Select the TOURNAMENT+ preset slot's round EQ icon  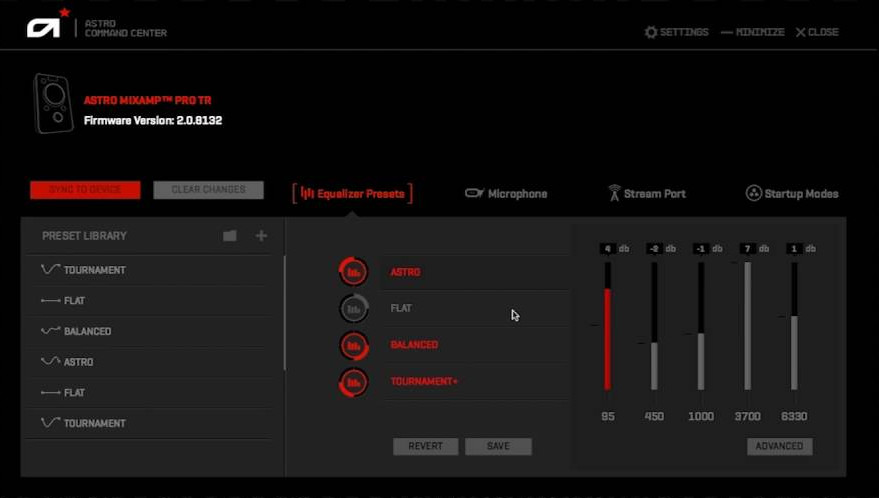tap(354, 382)
